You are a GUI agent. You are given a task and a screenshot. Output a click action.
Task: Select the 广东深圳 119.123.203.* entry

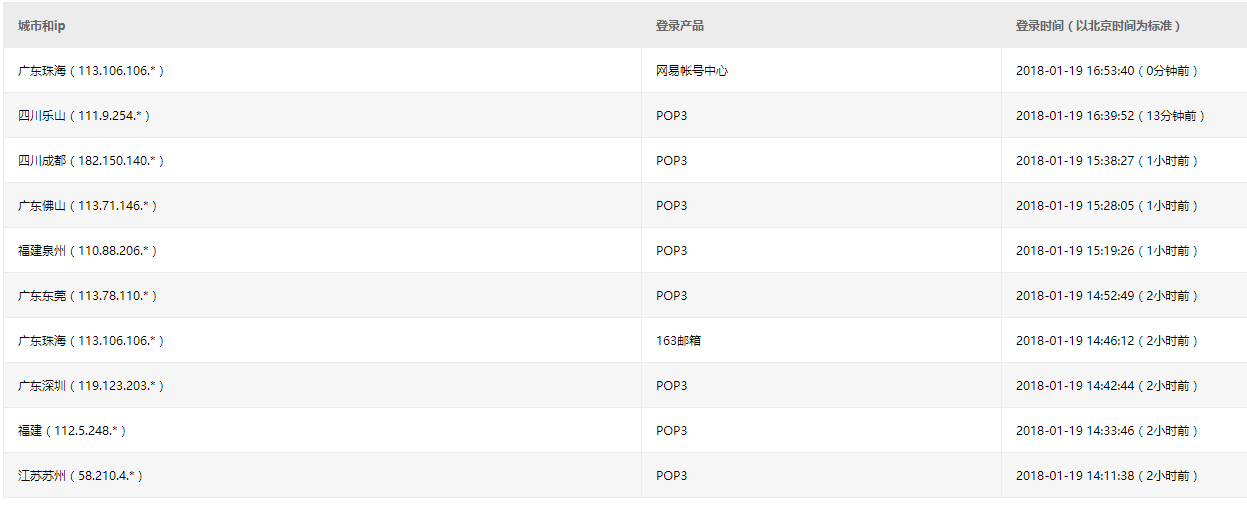91,386
